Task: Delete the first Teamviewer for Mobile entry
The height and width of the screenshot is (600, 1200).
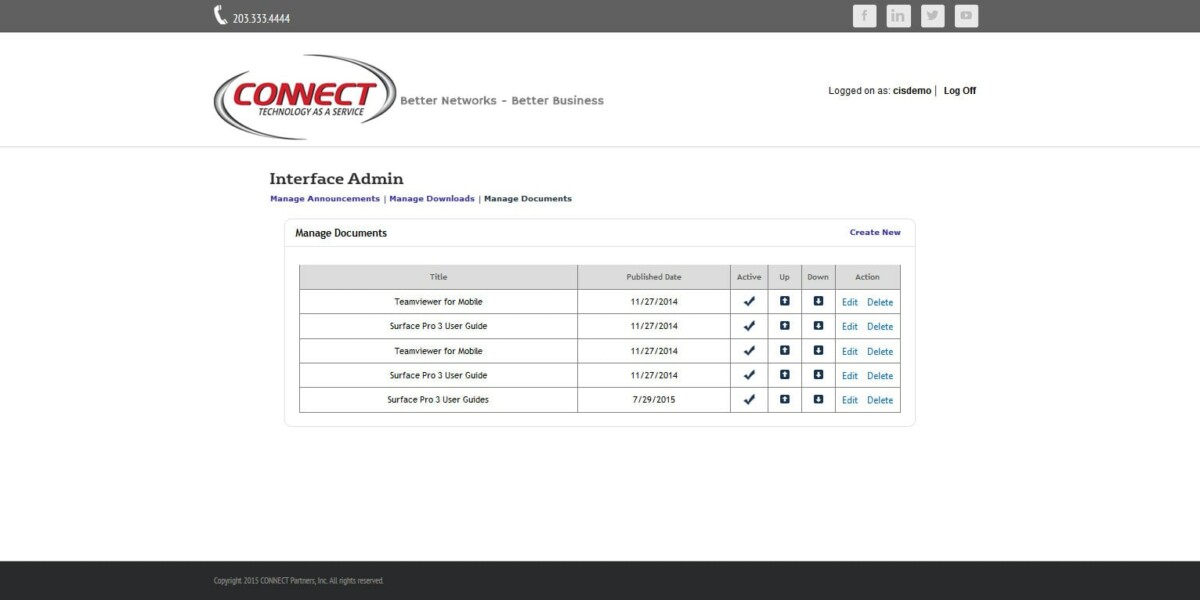Action: (x=880, y=302)
